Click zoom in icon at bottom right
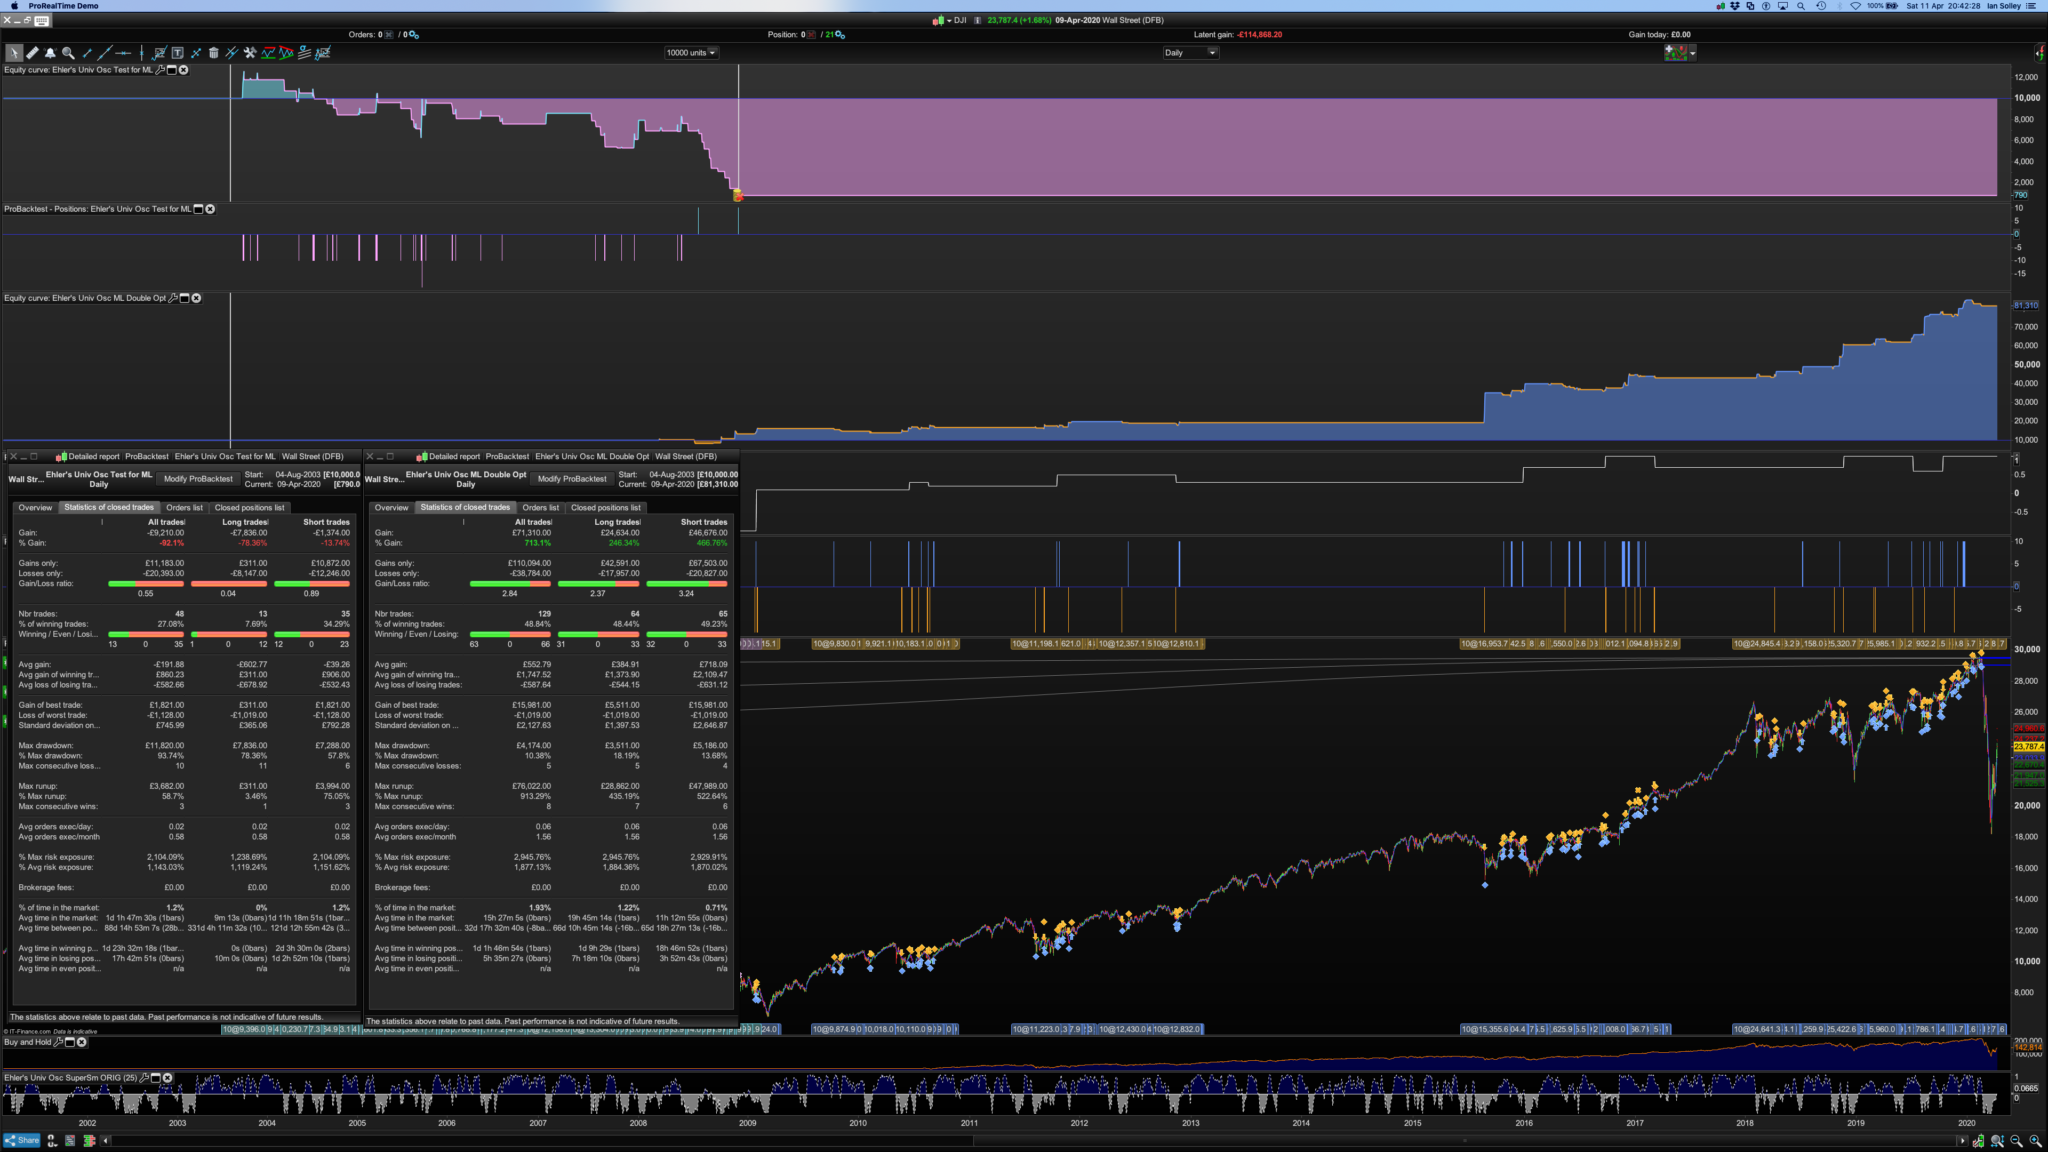The width and height of the screenshot is (2048, 1152). [2036, 1141]
